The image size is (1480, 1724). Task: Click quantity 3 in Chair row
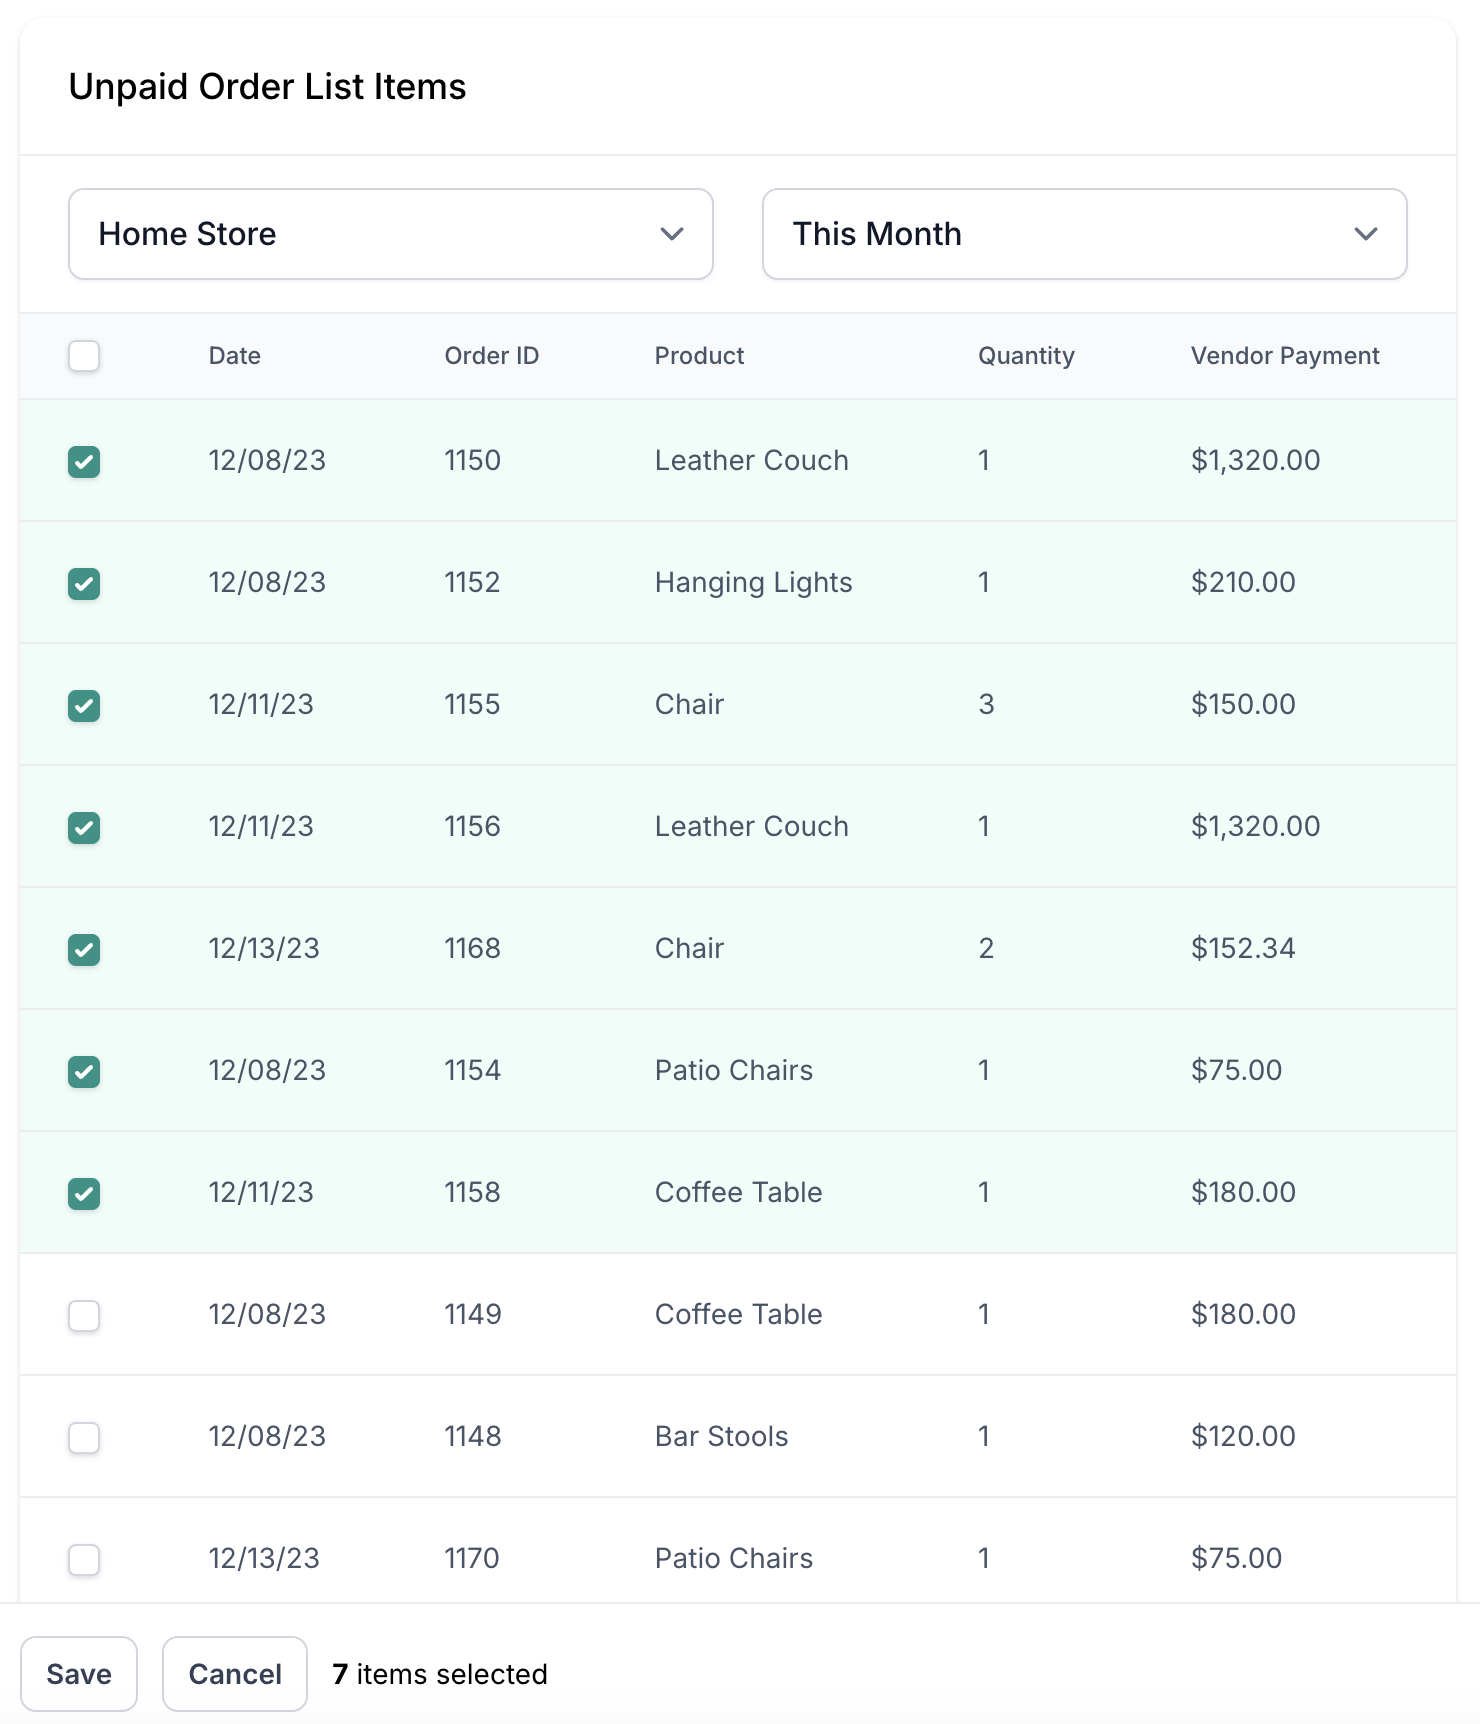(986, 704)
